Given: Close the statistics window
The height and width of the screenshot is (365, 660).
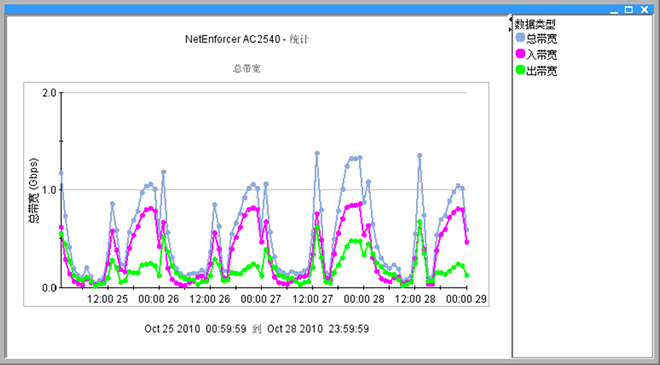Looking at the screenshot, I should 644,9.
